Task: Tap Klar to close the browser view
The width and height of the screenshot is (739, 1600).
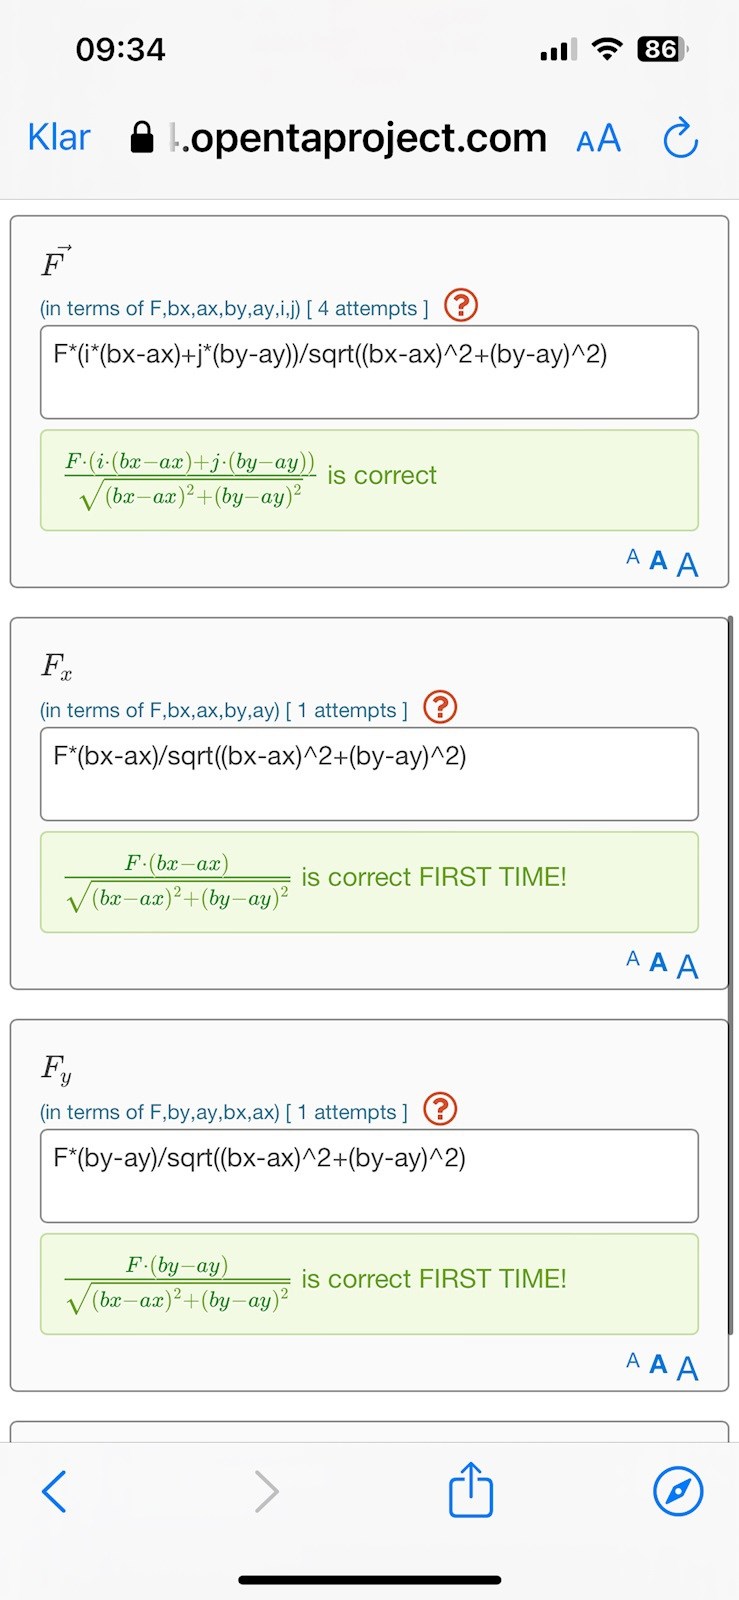Action: coord(59,137)
